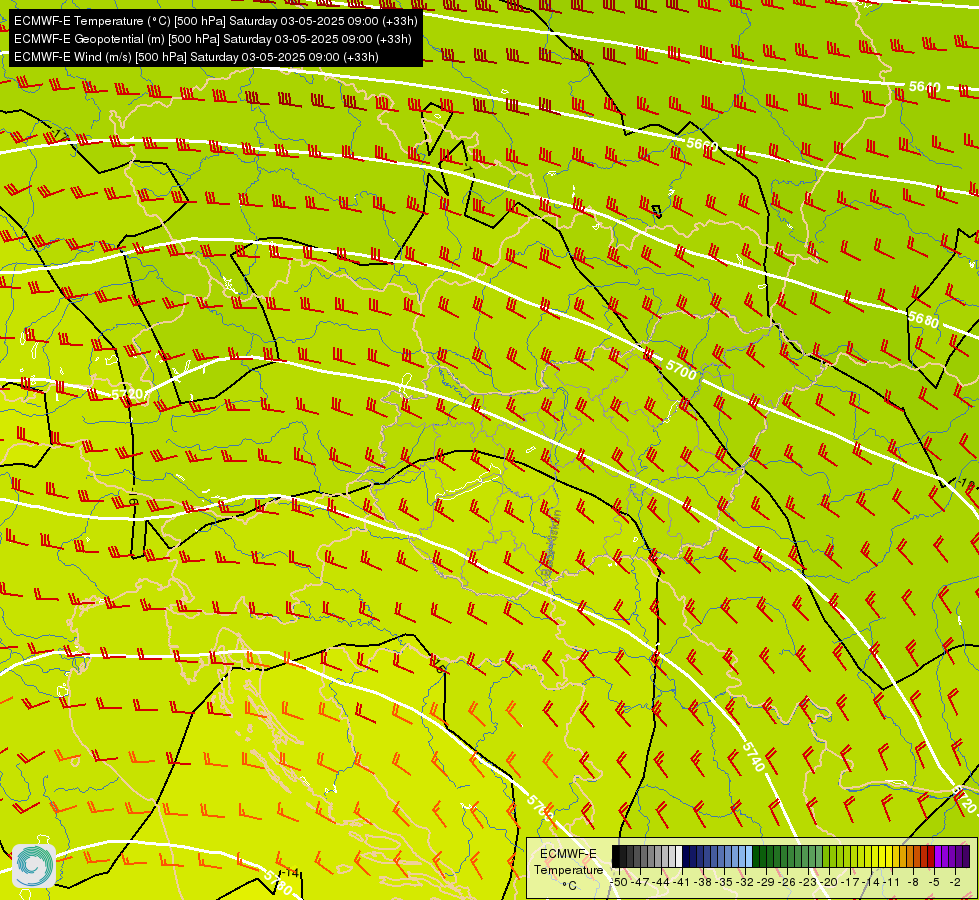Click the -14 isotherm label on the map
The image size is (979, 900).
288,873
